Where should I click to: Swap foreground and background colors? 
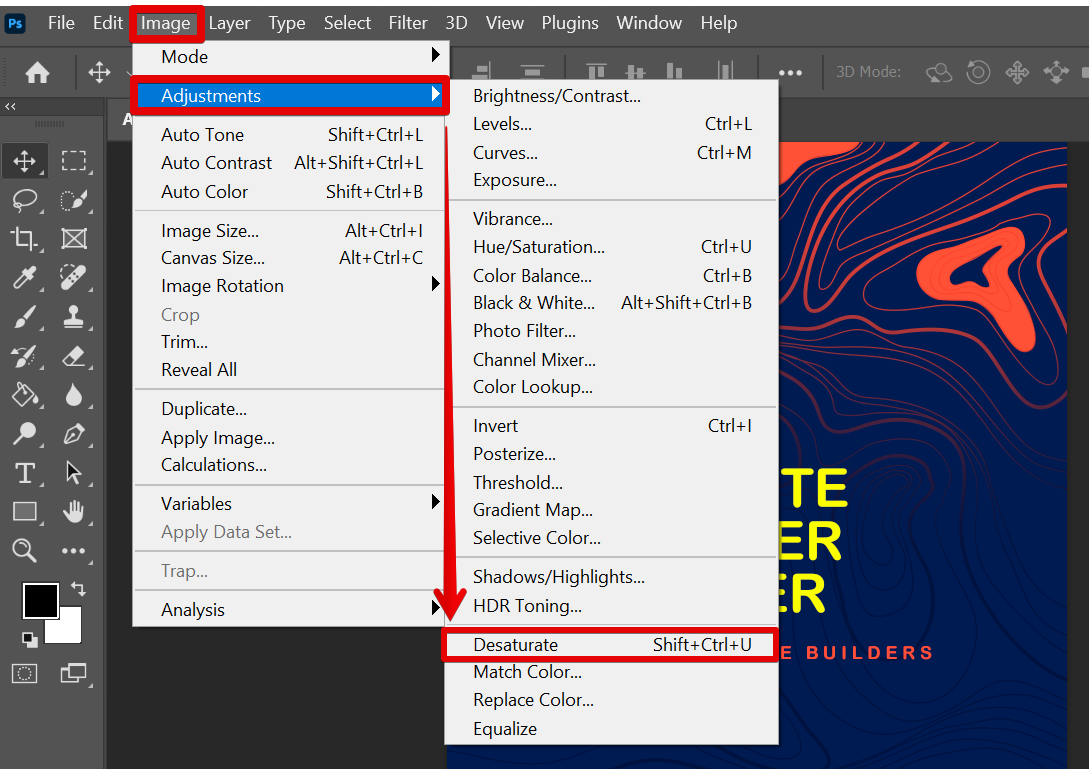78,589
